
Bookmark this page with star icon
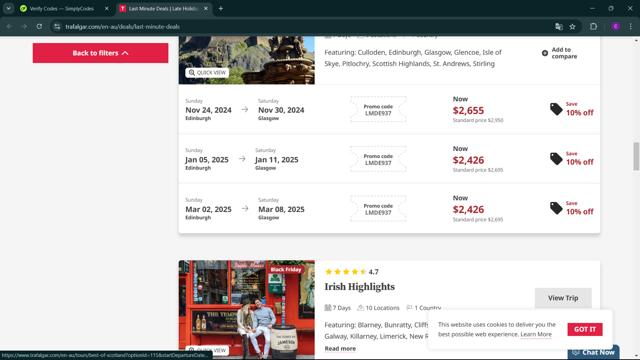click(572, 27)
